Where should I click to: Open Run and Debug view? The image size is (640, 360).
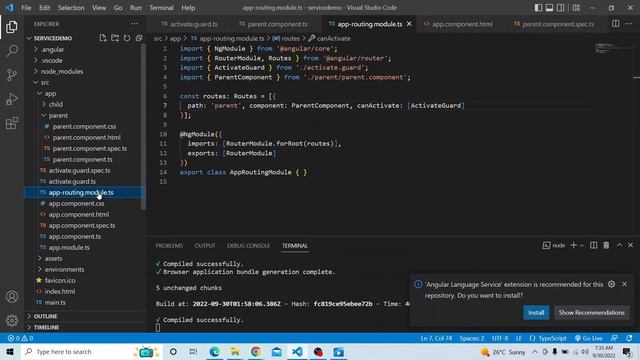[x=12, y=99]
